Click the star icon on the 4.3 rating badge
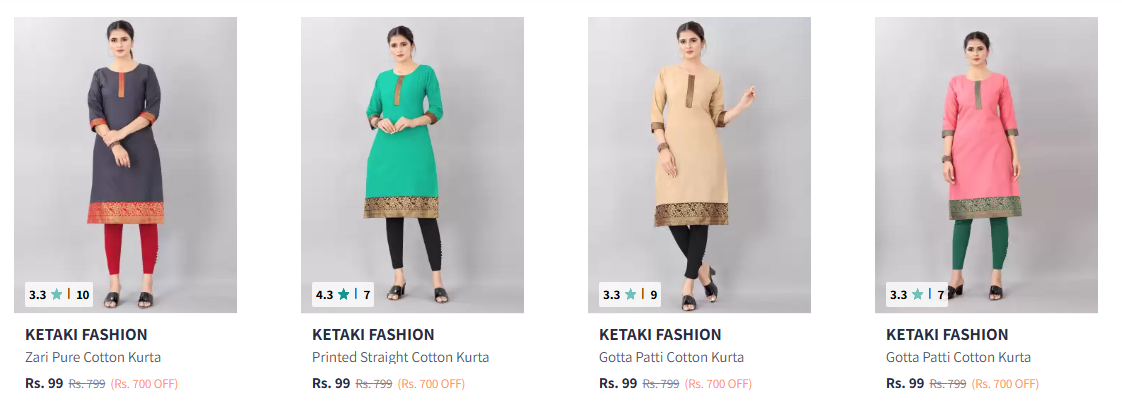 344,294
